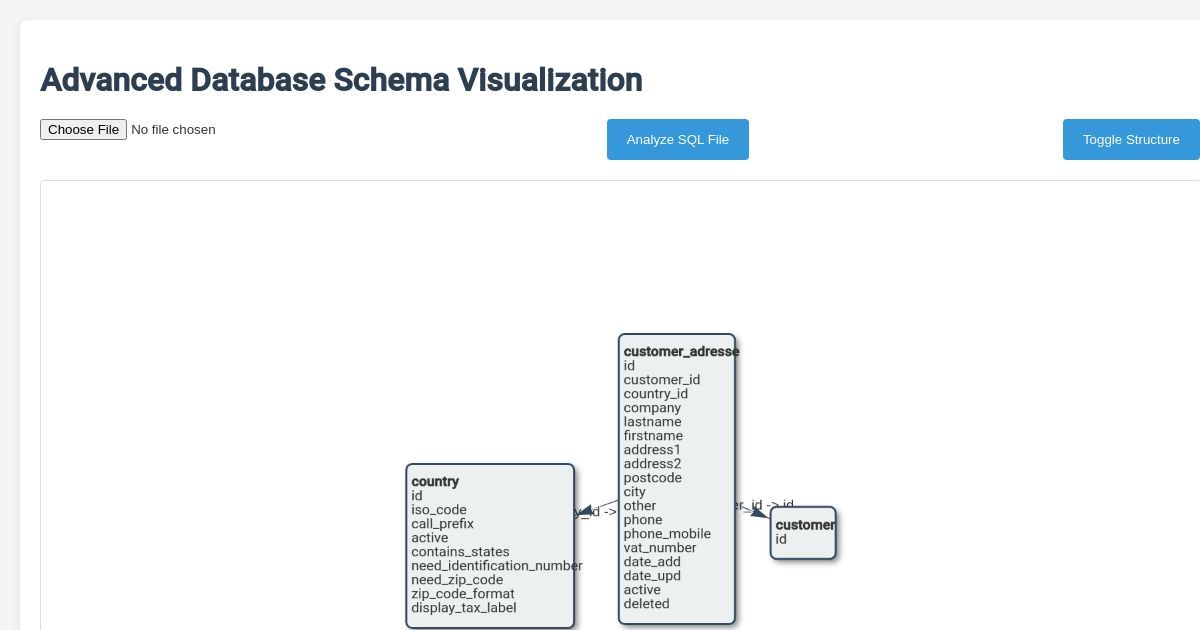The image size is (1200, 630).
Task: Click the Toggle Structure button
Action: 1131,139
